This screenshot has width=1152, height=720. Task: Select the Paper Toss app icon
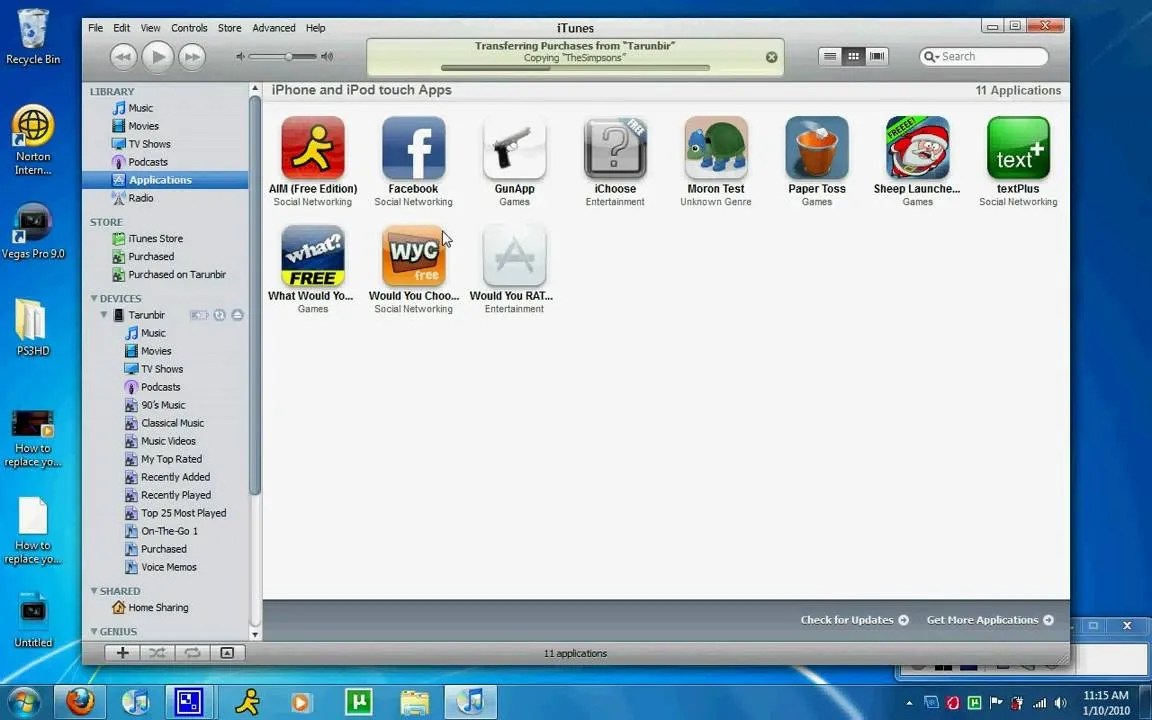[817, 148]
